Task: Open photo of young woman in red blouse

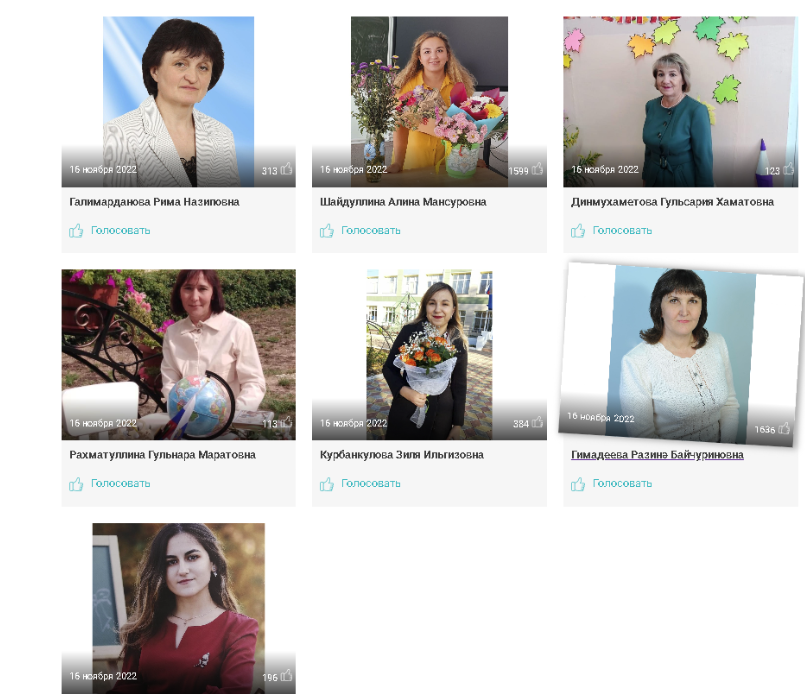Action: [179, 608]
